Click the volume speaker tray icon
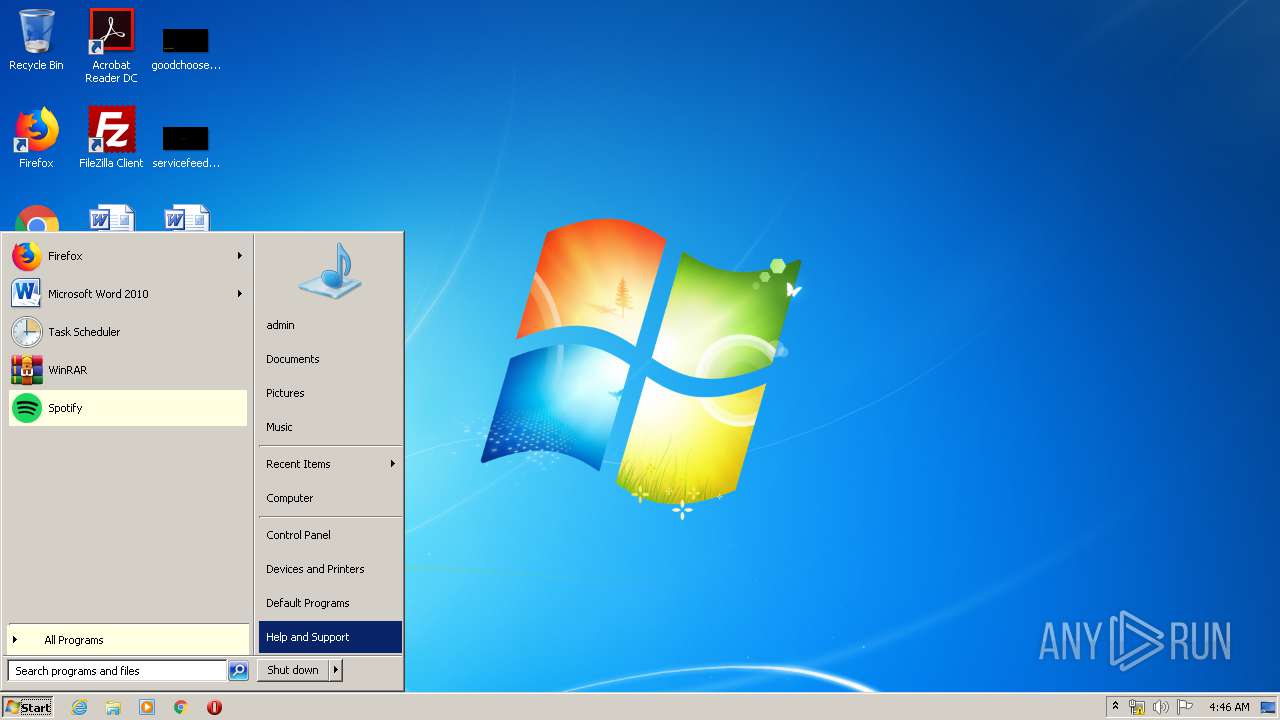Viewport: 1280px width, 720px height. tap(1161, 707)
